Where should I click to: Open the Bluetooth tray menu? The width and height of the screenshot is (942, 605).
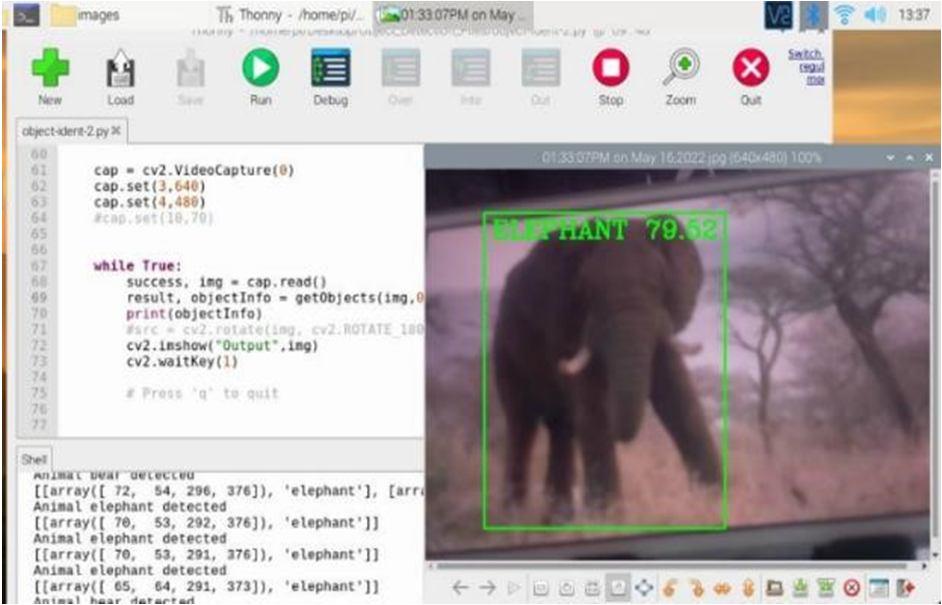click(813, 14)
